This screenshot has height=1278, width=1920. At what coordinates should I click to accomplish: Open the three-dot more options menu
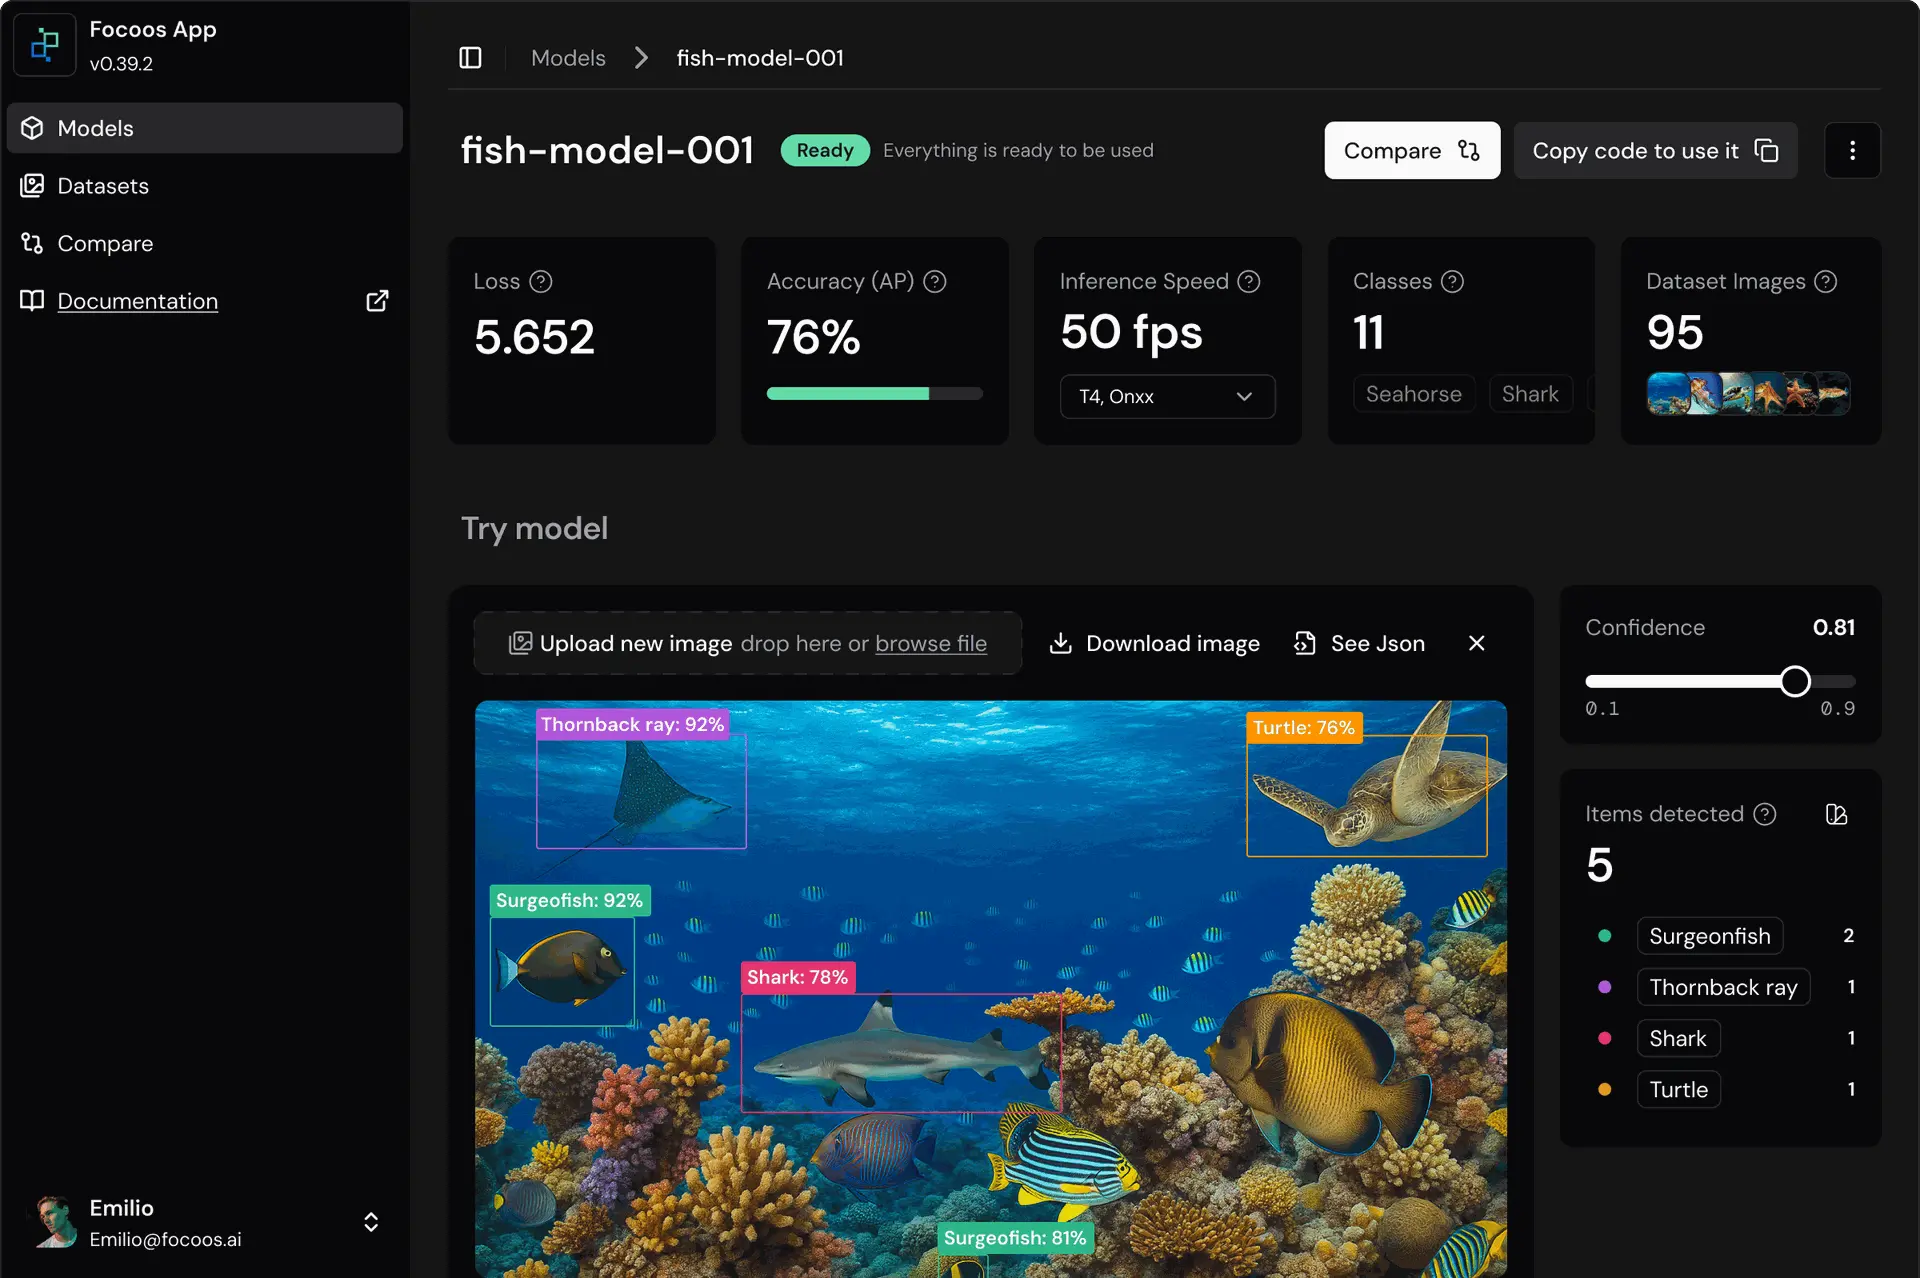coord(1852,150)
